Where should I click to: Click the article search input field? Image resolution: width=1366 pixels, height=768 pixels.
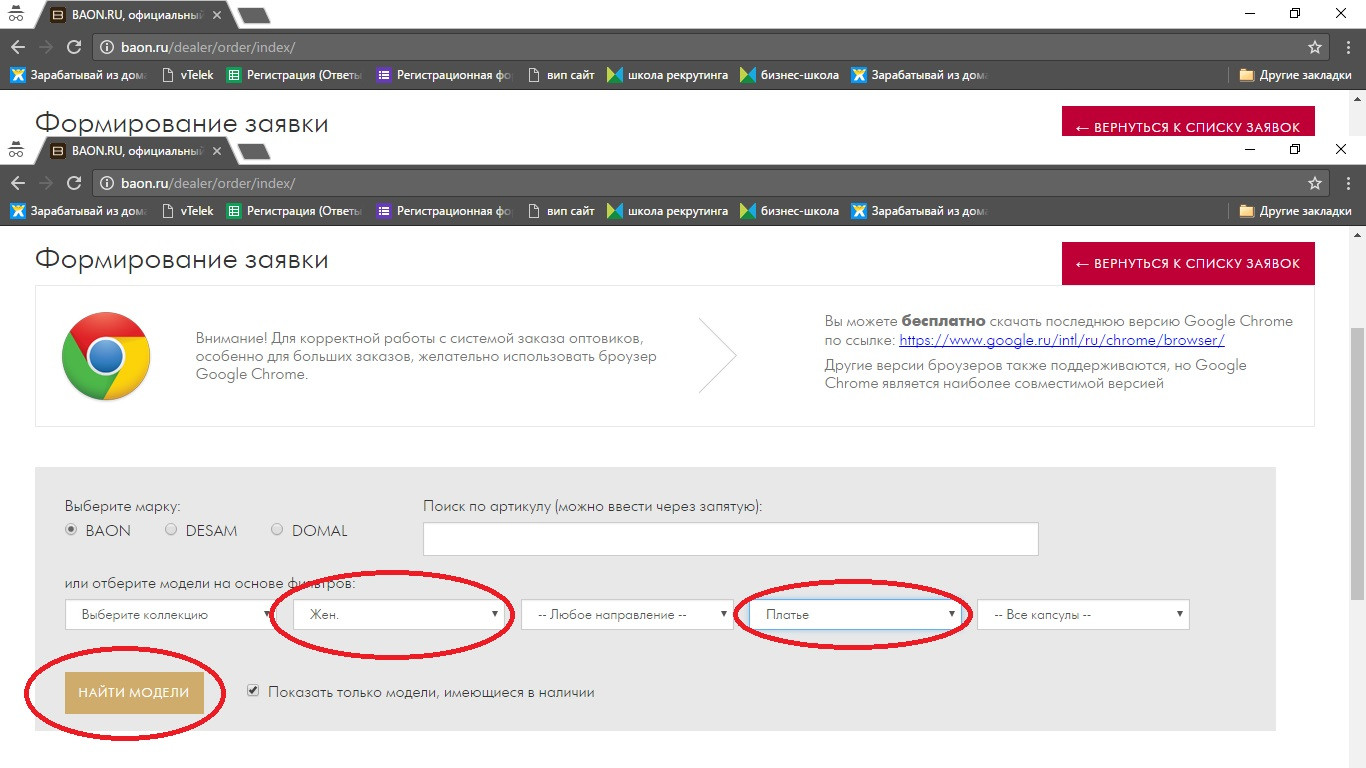point(731,538)
